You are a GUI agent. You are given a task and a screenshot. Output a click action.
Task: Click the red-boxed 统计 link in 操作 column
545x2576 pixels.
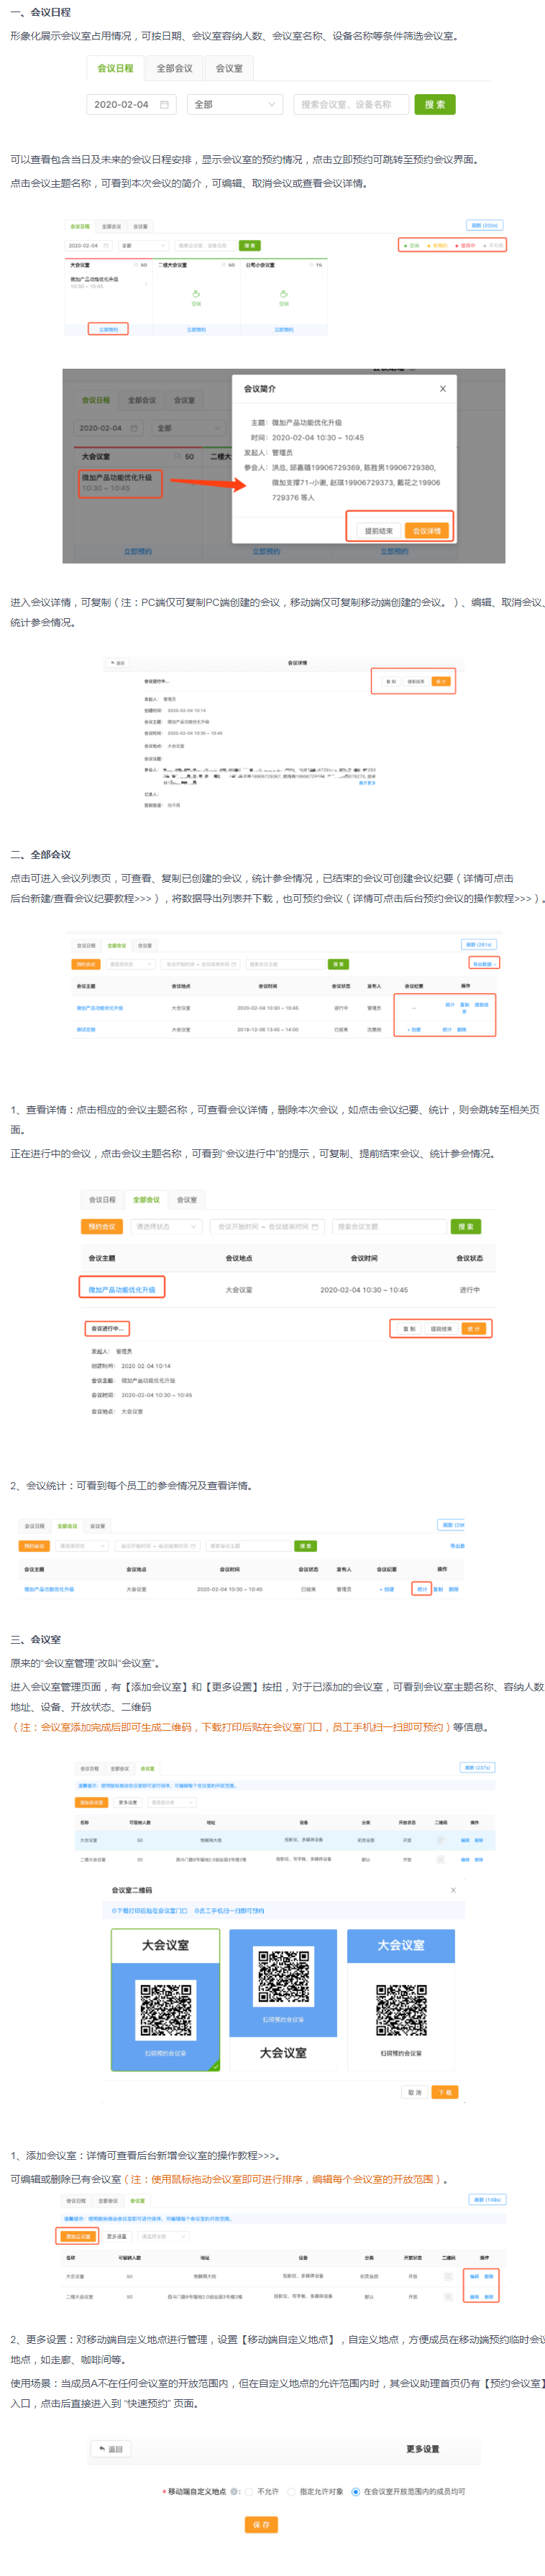421,1589
